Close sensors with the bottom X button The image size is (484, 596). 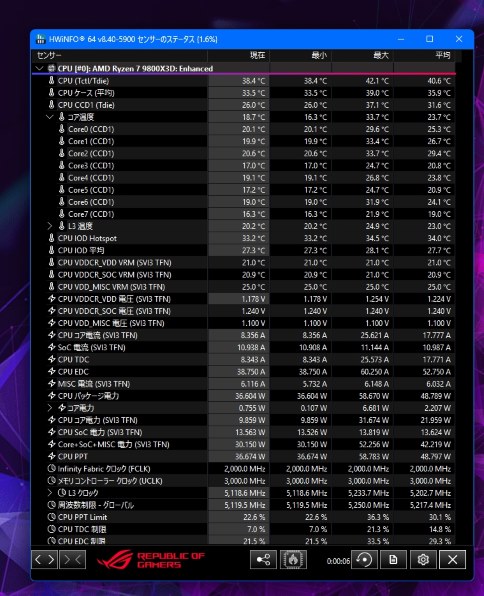pos(452,560)
